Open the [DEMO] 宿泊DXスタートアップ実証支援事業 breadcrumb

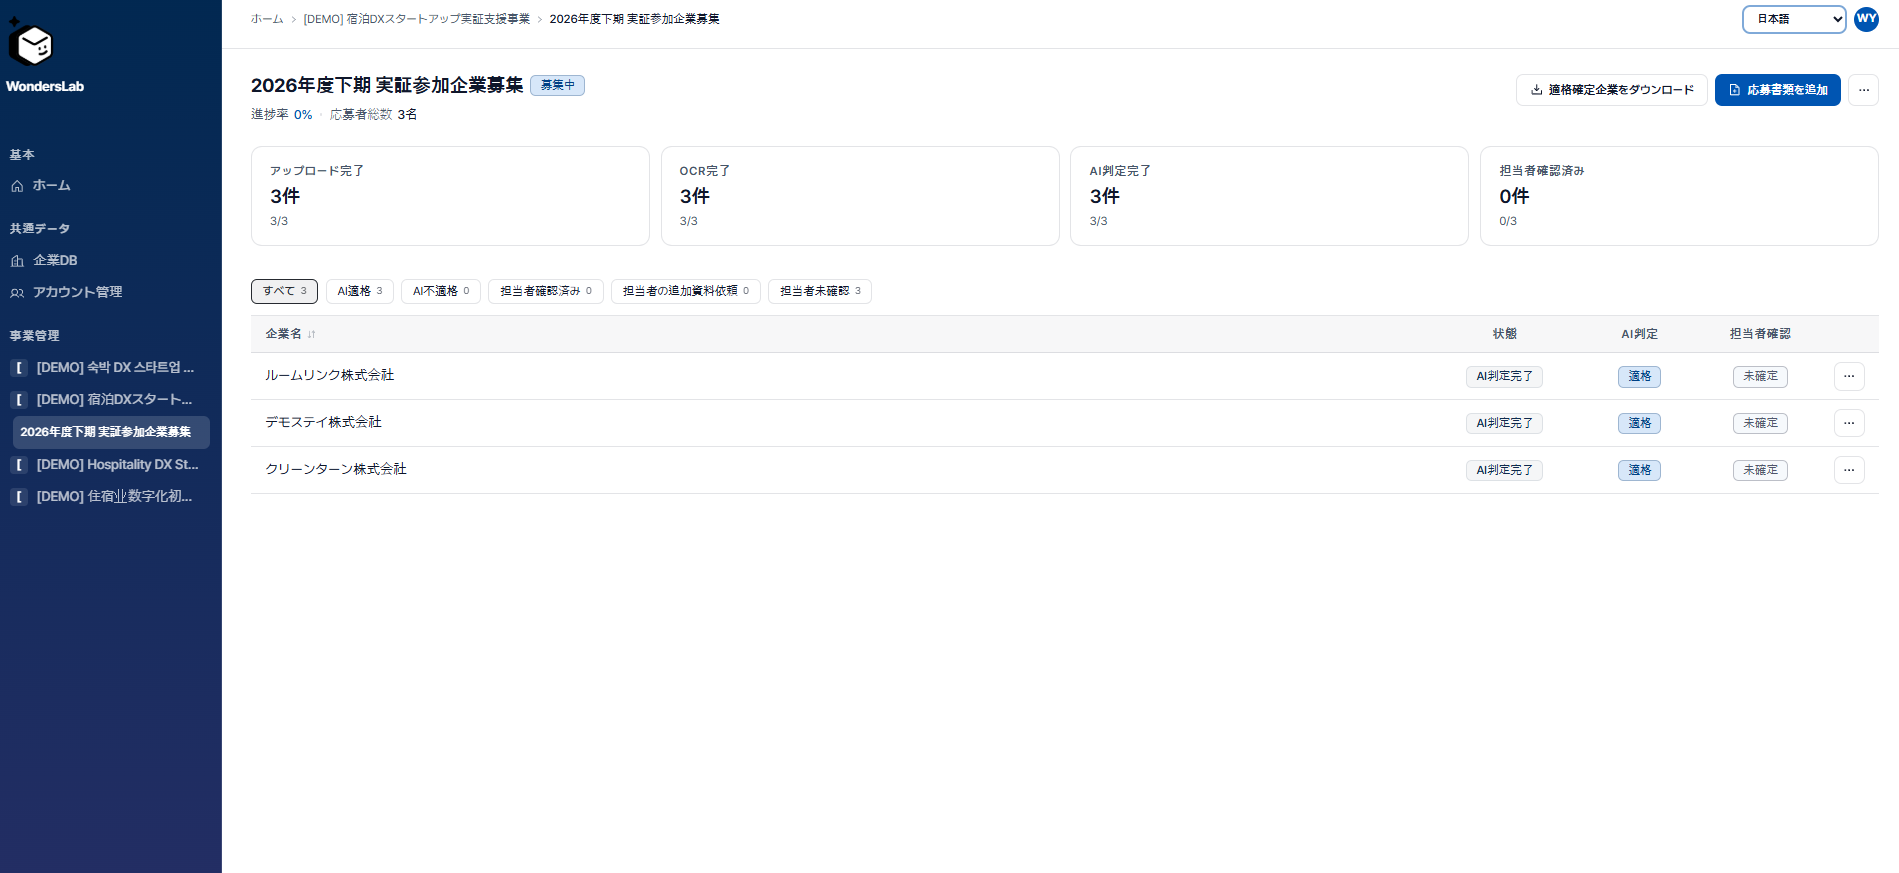click(417, 19)
